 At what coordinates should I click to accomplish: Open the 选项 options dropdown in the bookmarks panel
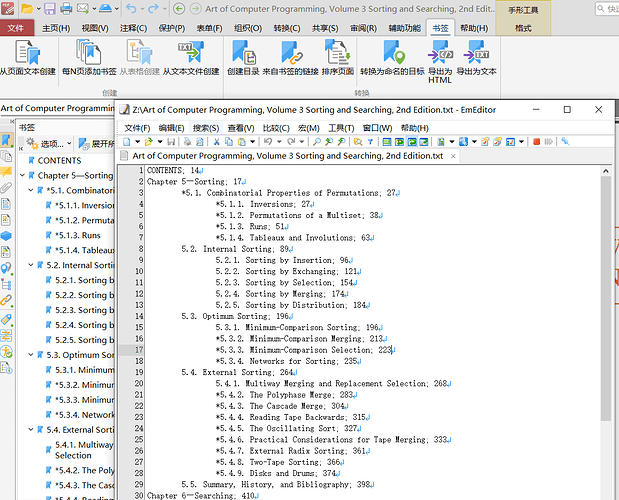coord(49,144)
